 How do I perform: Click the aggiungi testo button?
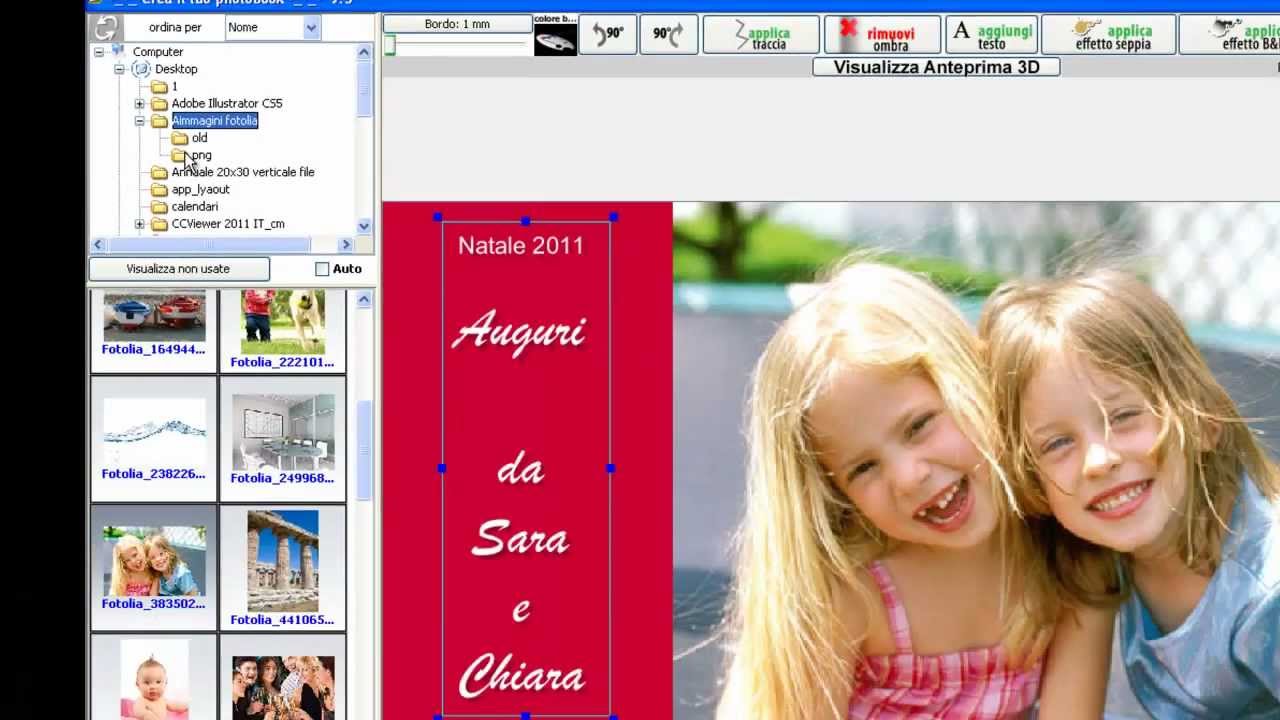[x=991, y=35]
